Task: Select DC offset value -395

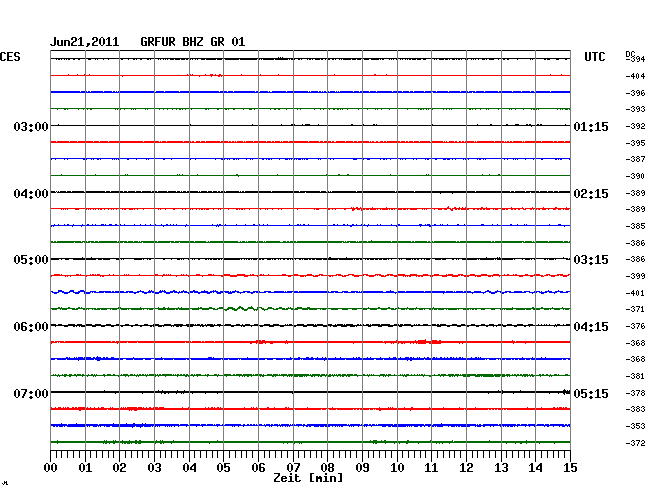Action: [x=635, y=143]
